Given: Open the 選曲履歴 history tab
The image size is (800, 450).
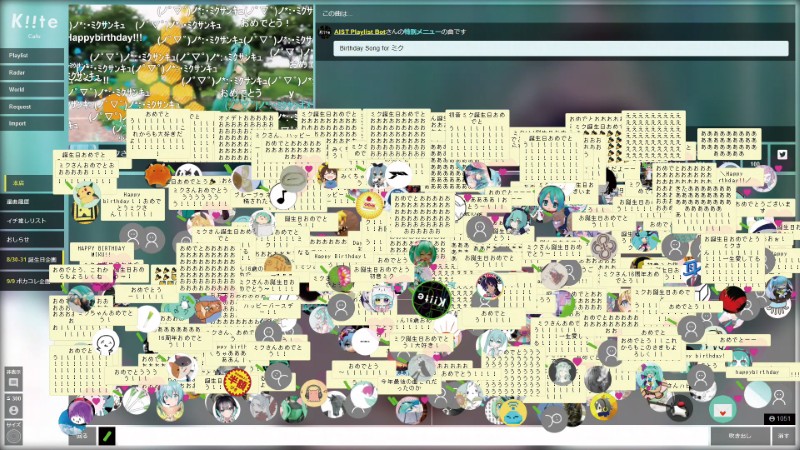Looking at the screenshot, I should click(32, 202).
